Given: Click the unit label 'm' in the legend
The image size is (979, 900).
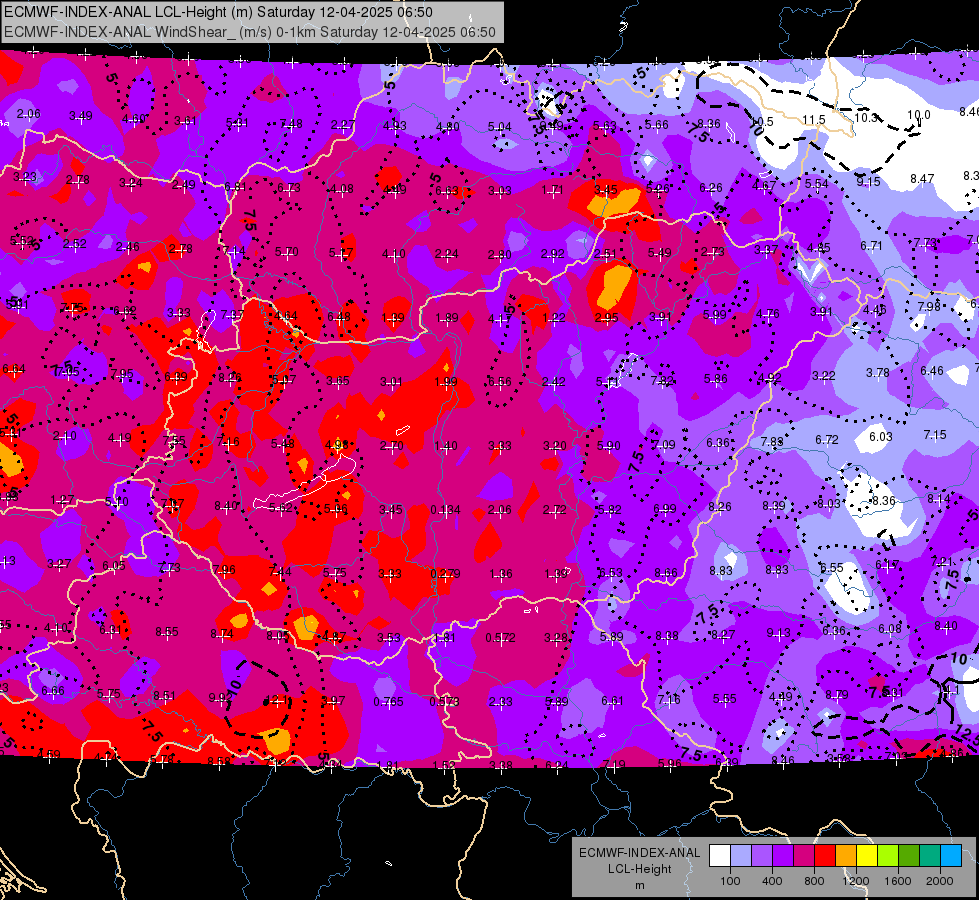Looking at the screenshot, I should pos(639,886).
